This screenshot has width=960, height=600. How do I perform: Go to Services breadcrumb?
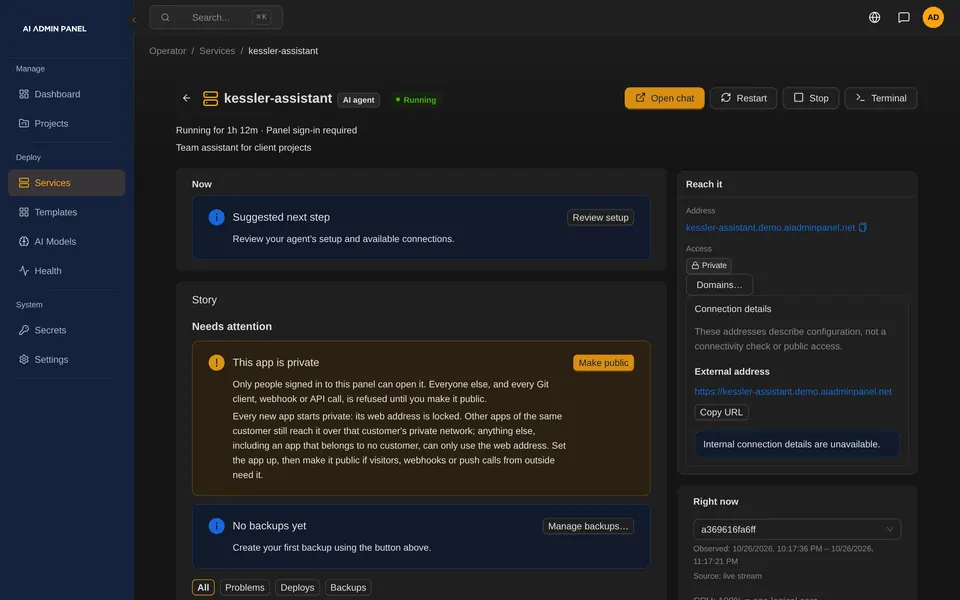[217, 51]
